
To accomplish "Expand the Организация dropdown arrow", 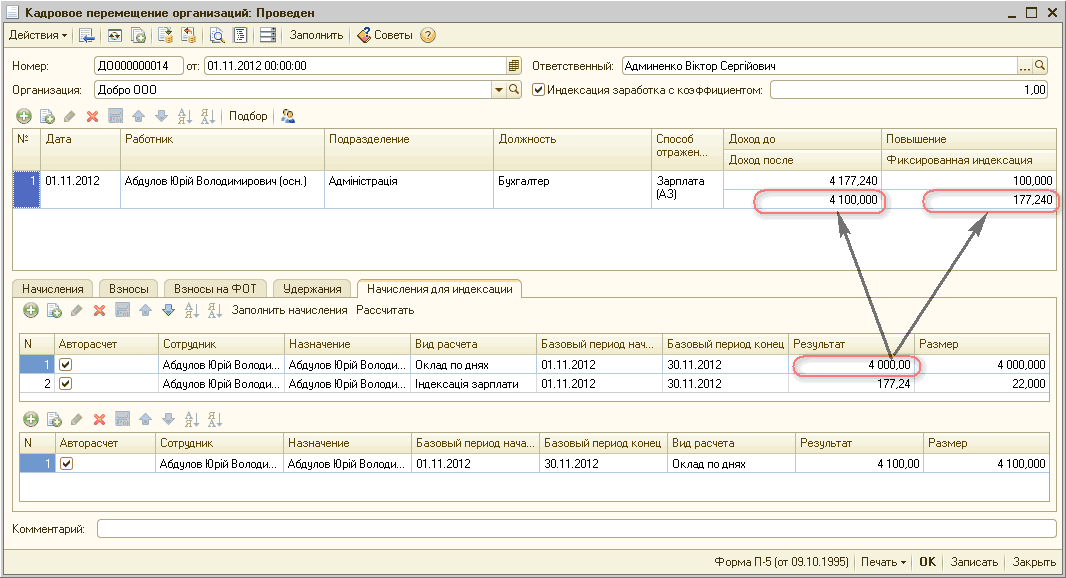I will (x=499, y=90).
